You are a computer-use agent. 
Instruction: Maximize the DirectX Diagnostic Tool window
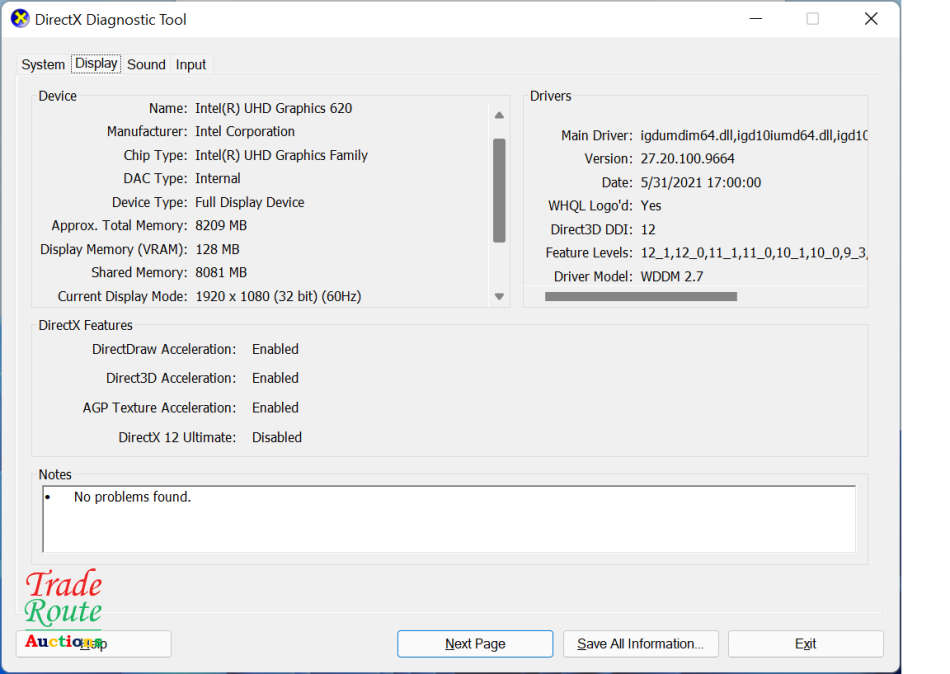coord(812,19)
